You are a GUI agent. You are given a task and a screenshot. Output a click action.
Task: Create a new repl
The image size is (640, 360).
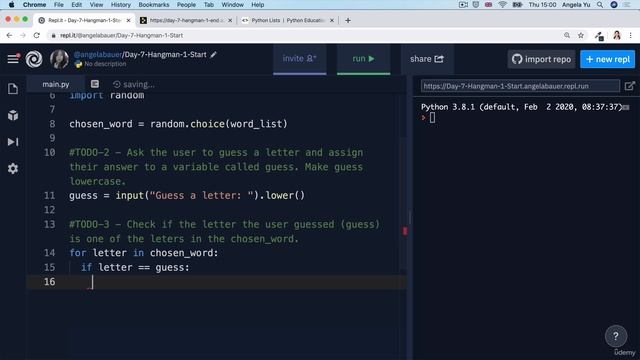[x=607, y=59]
